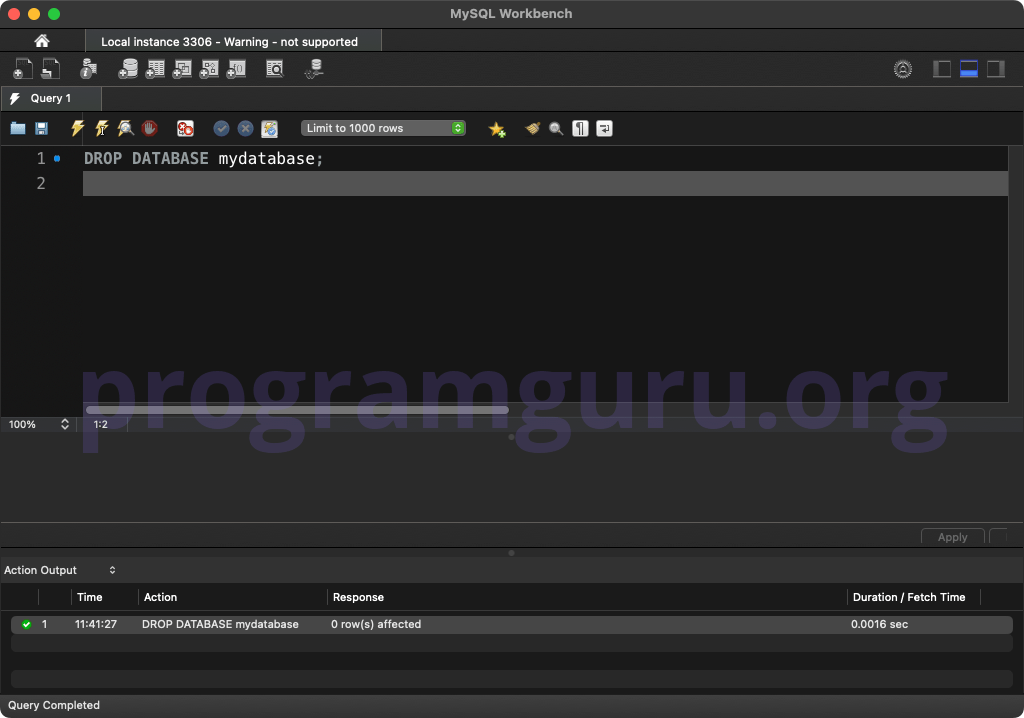1024x718 pixels.
Task: Toggle invisible characters display
Action: pos(580,128)
